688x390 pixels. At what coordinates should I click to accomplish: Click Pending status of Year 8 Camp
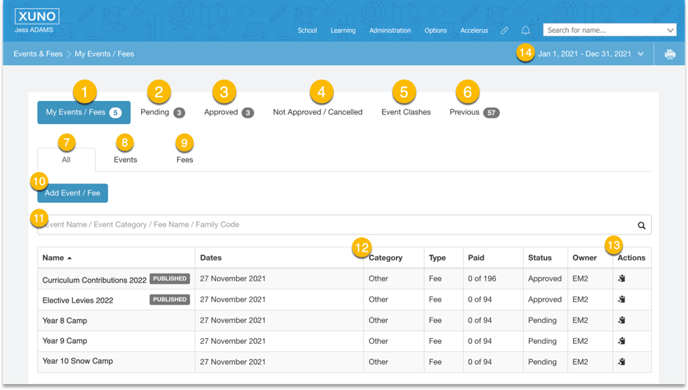tap(542, 320)
